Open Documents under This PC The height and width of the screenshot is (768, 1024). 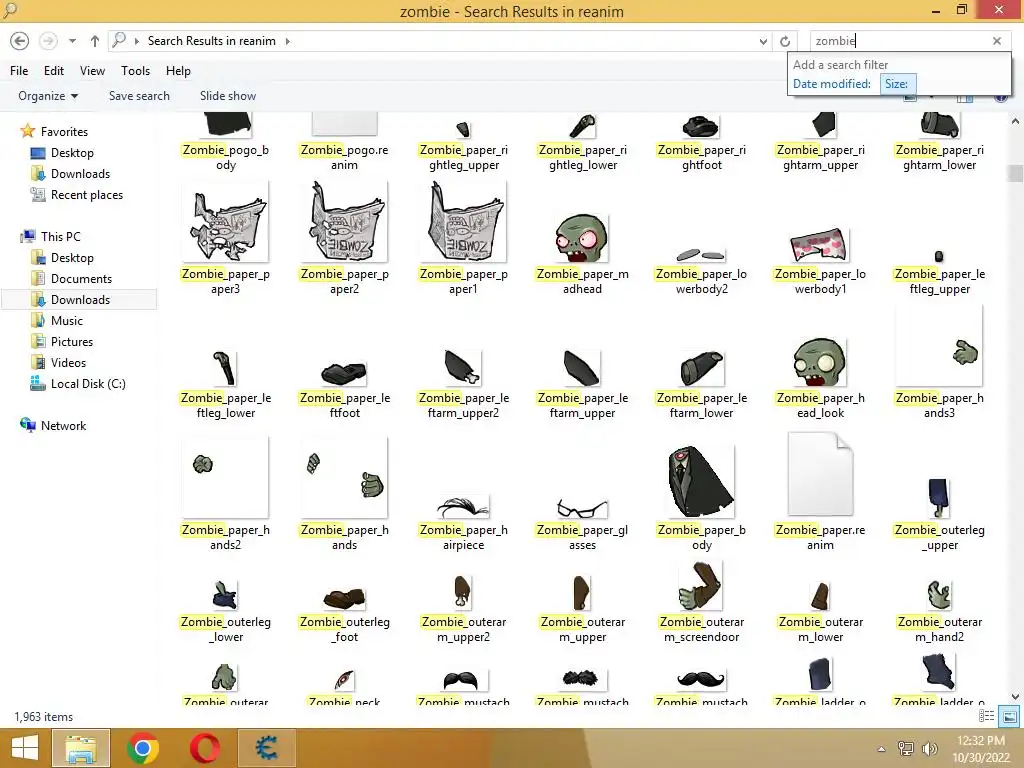[81, 279]
